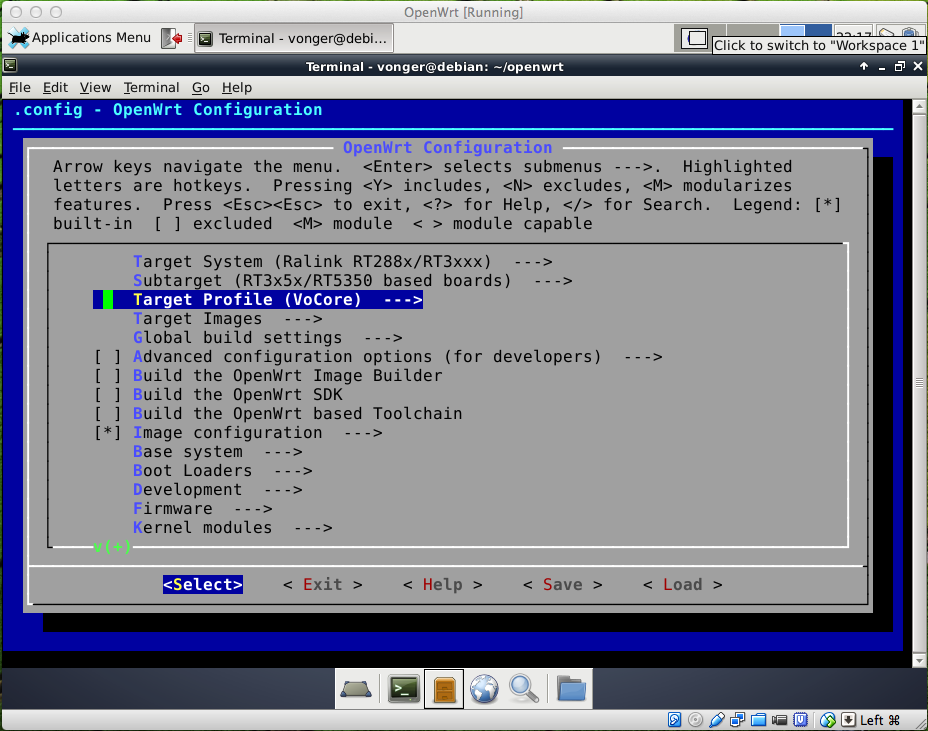Open the Help menu in the menu bar
Screen dimensions: 928x731
(237, 88)
